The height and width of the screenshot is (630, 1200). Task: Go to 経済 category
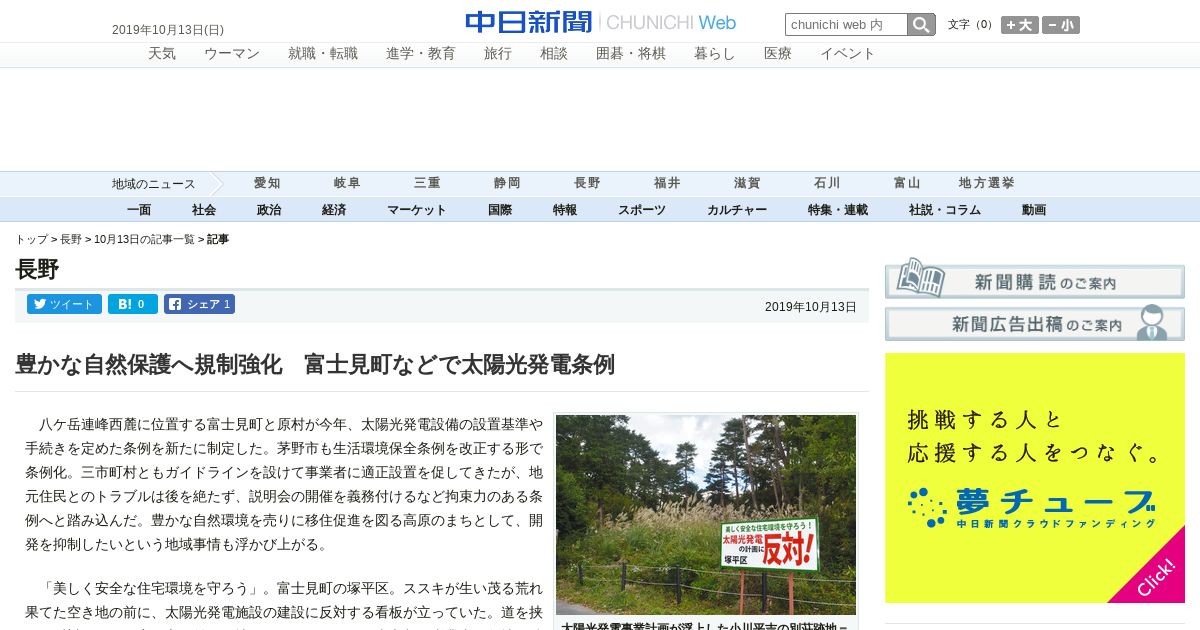[334, 210]
